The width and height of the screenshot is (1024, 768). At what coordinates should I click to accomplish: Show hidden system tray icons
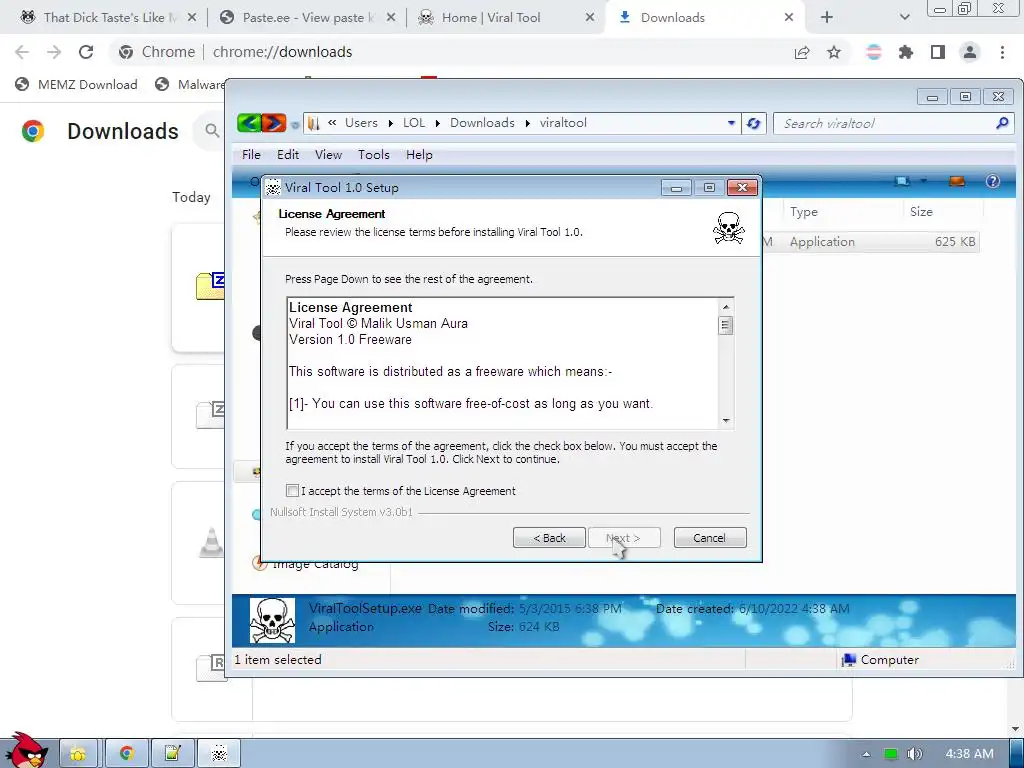(x=866, y=754)
